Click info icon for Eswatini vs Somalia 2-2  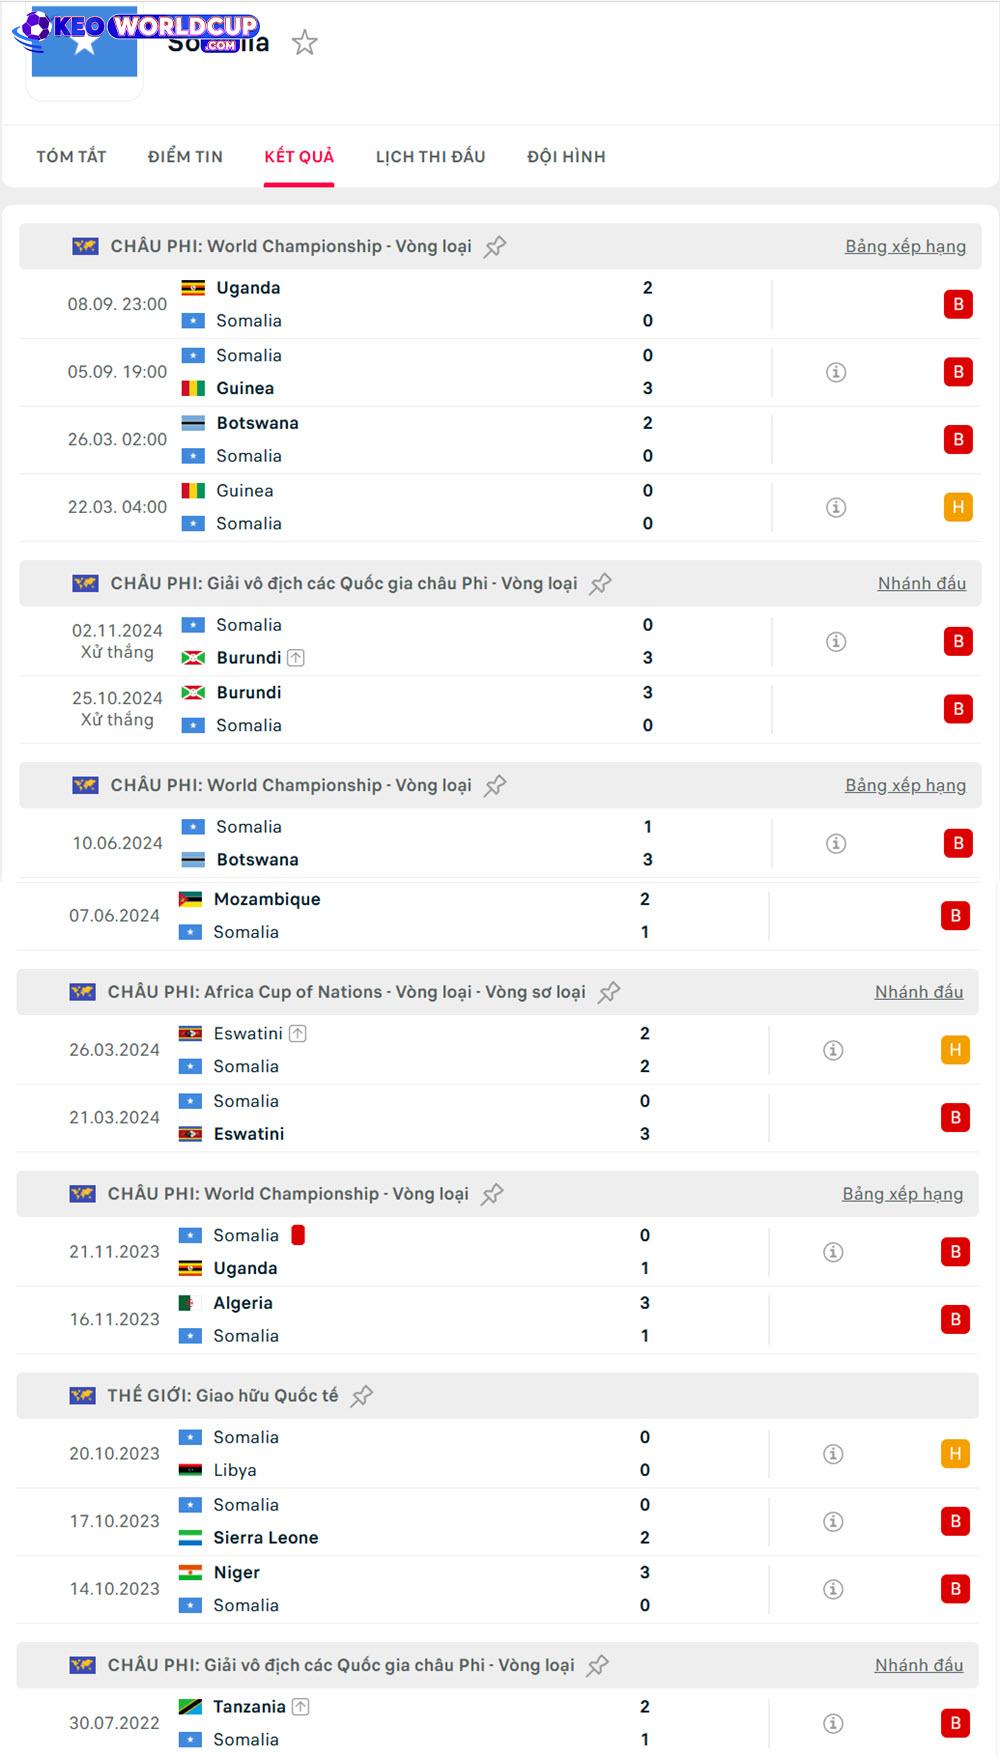[x=833, y=1050]
